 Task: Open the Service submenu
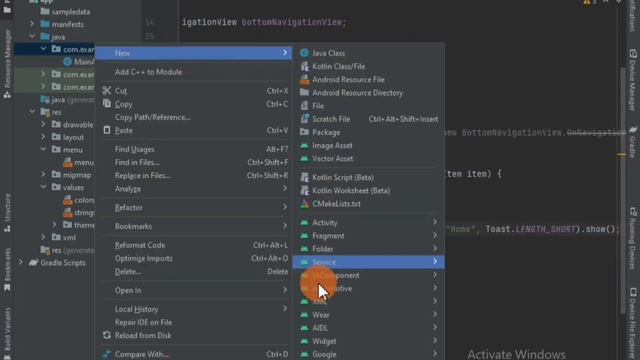click(x=369, y=262)
